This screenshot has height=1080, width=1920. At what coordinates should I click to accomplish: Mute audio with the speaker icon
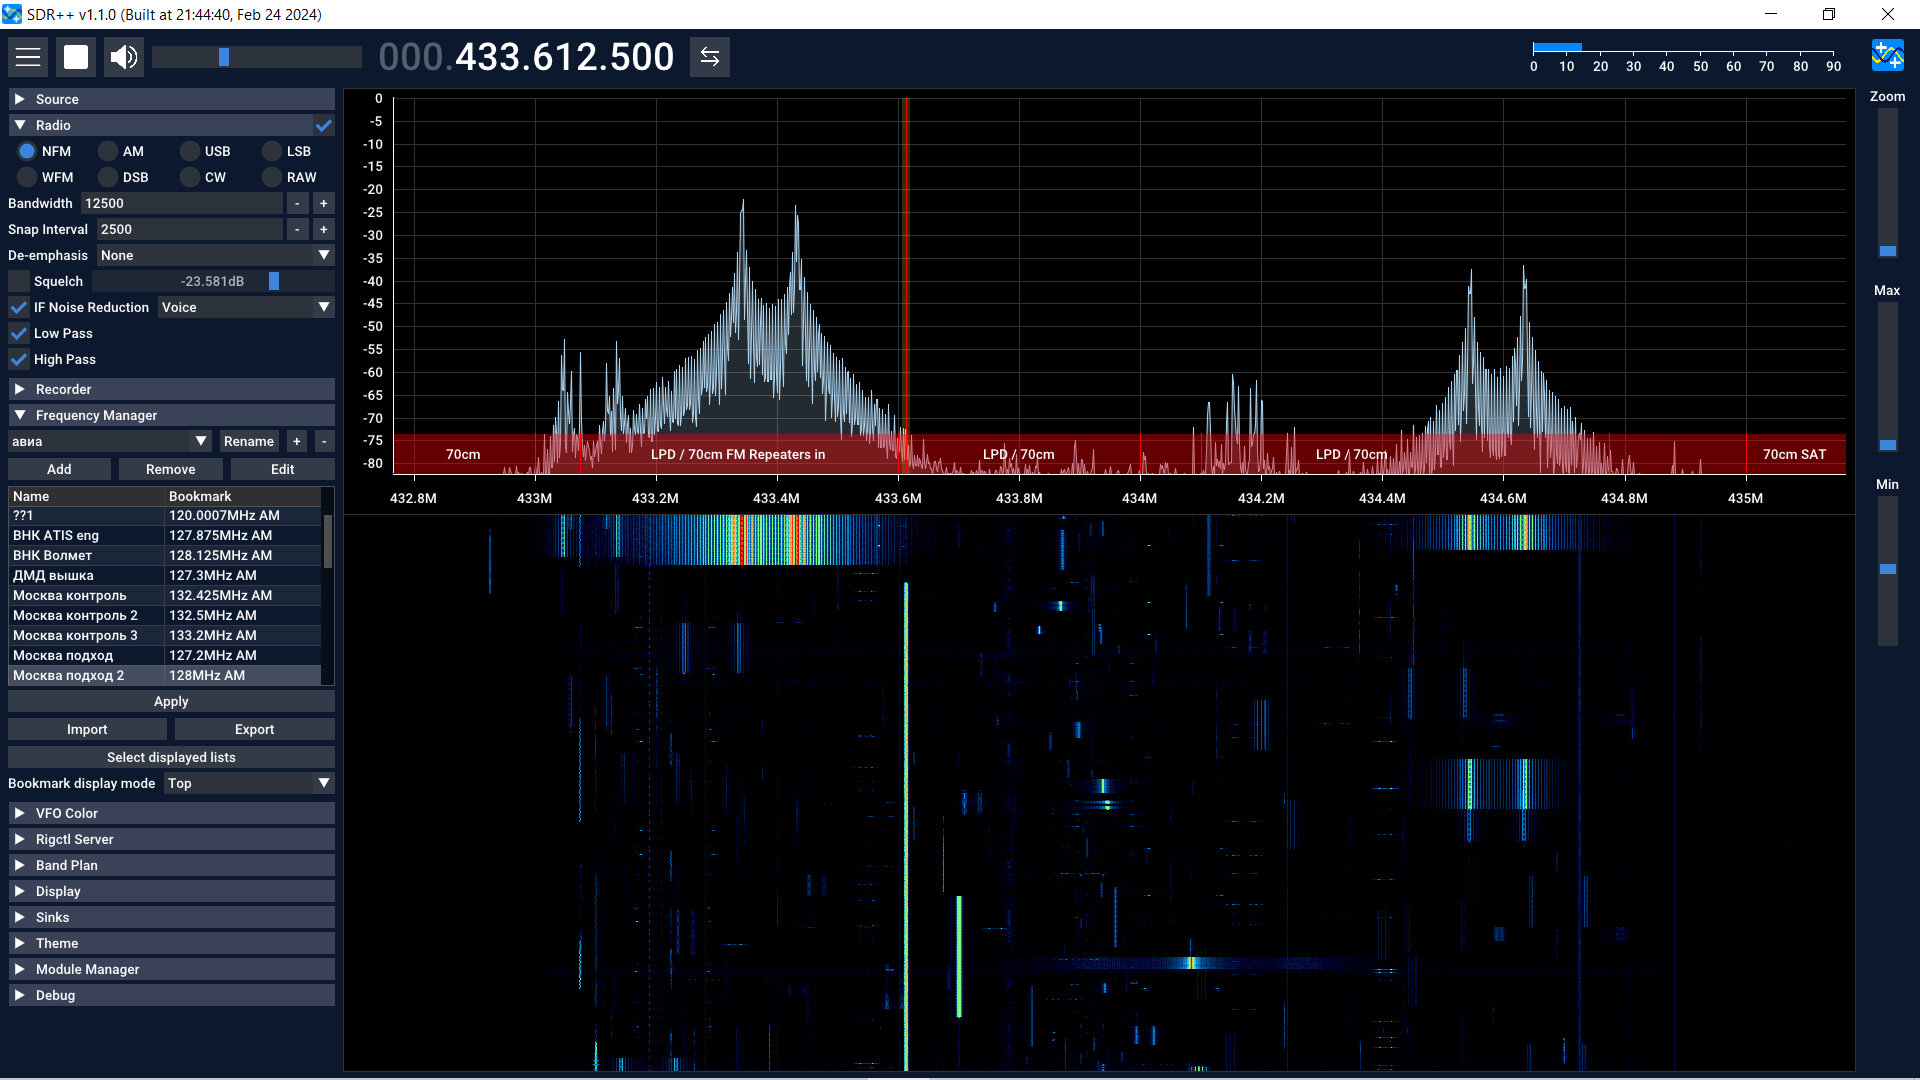(x=123, y=57)
